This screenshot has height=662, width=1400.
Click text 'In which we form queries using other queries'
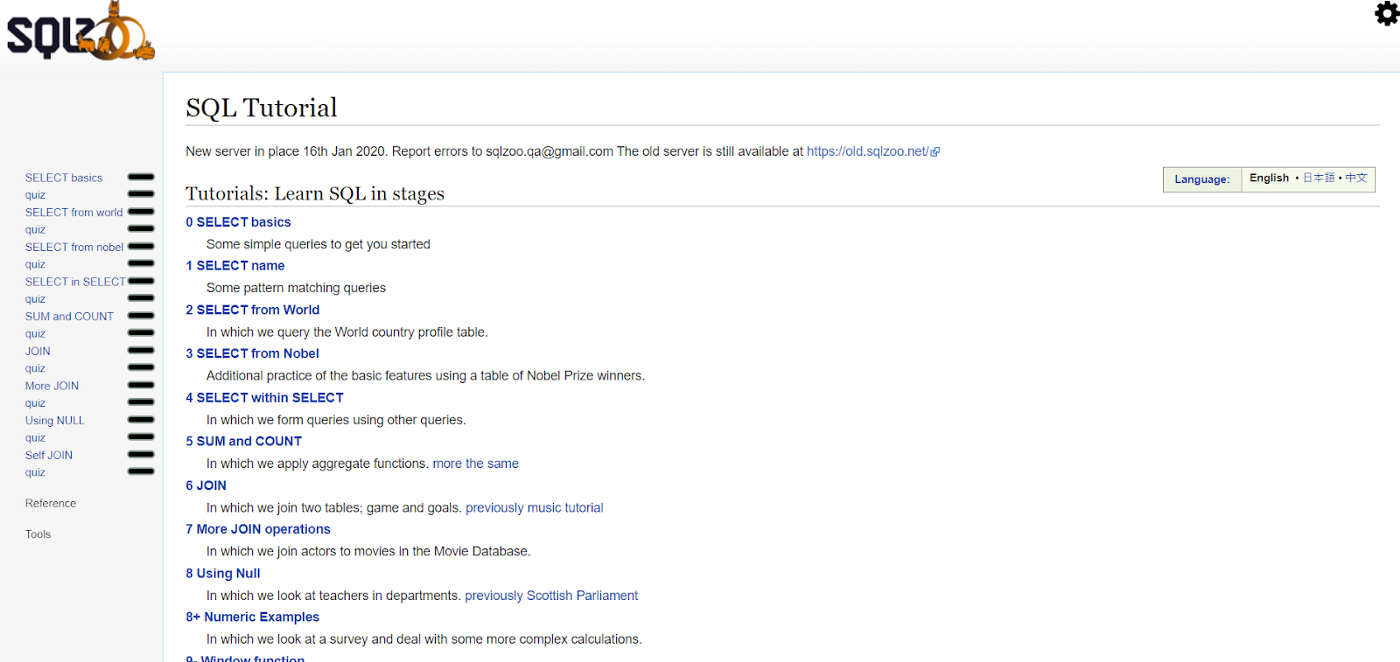pyautogui.click(x=336, y=420)
